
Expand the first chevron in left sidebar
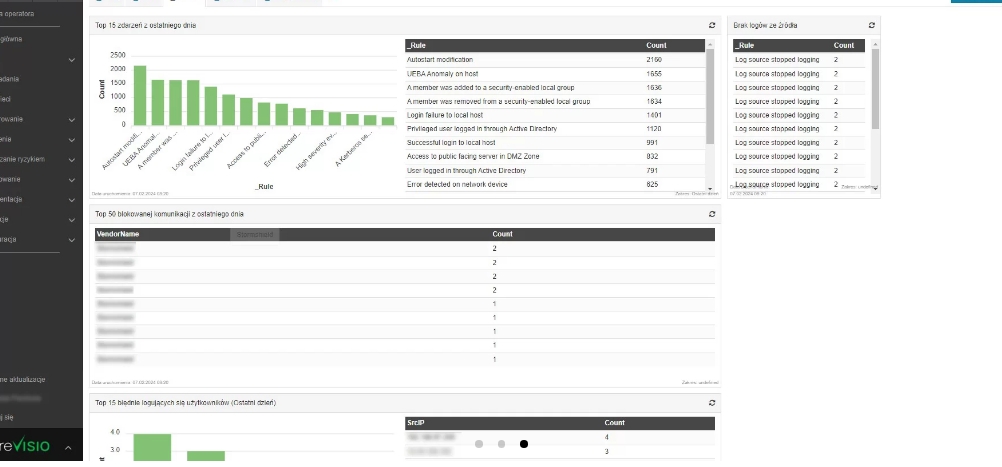tap(71, 61)
